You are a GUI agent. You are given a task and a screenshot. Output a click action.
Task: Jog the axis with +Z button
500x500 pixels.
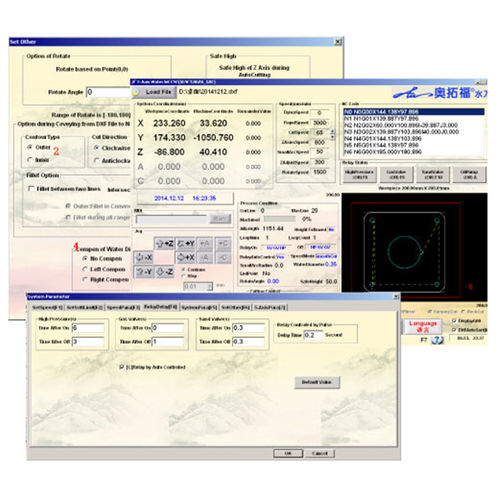pyautogui.click(x=164, y=244)
